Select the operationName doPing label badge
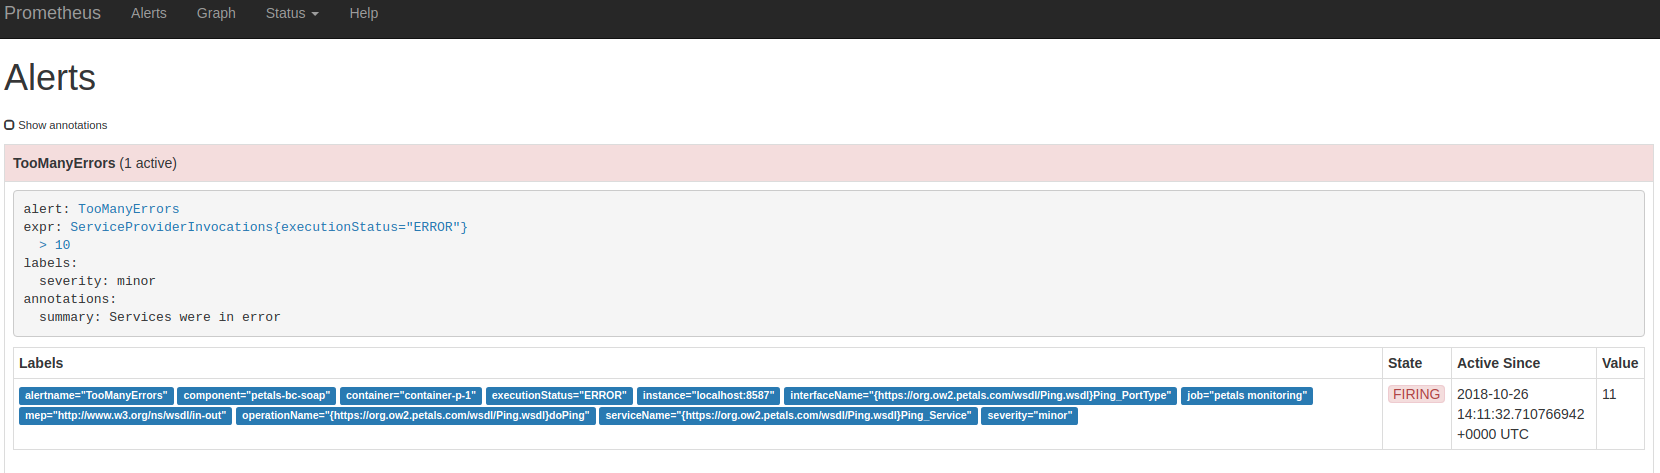Image resolution: width=1660 pixels, height=473 pixels. [415, 416]
